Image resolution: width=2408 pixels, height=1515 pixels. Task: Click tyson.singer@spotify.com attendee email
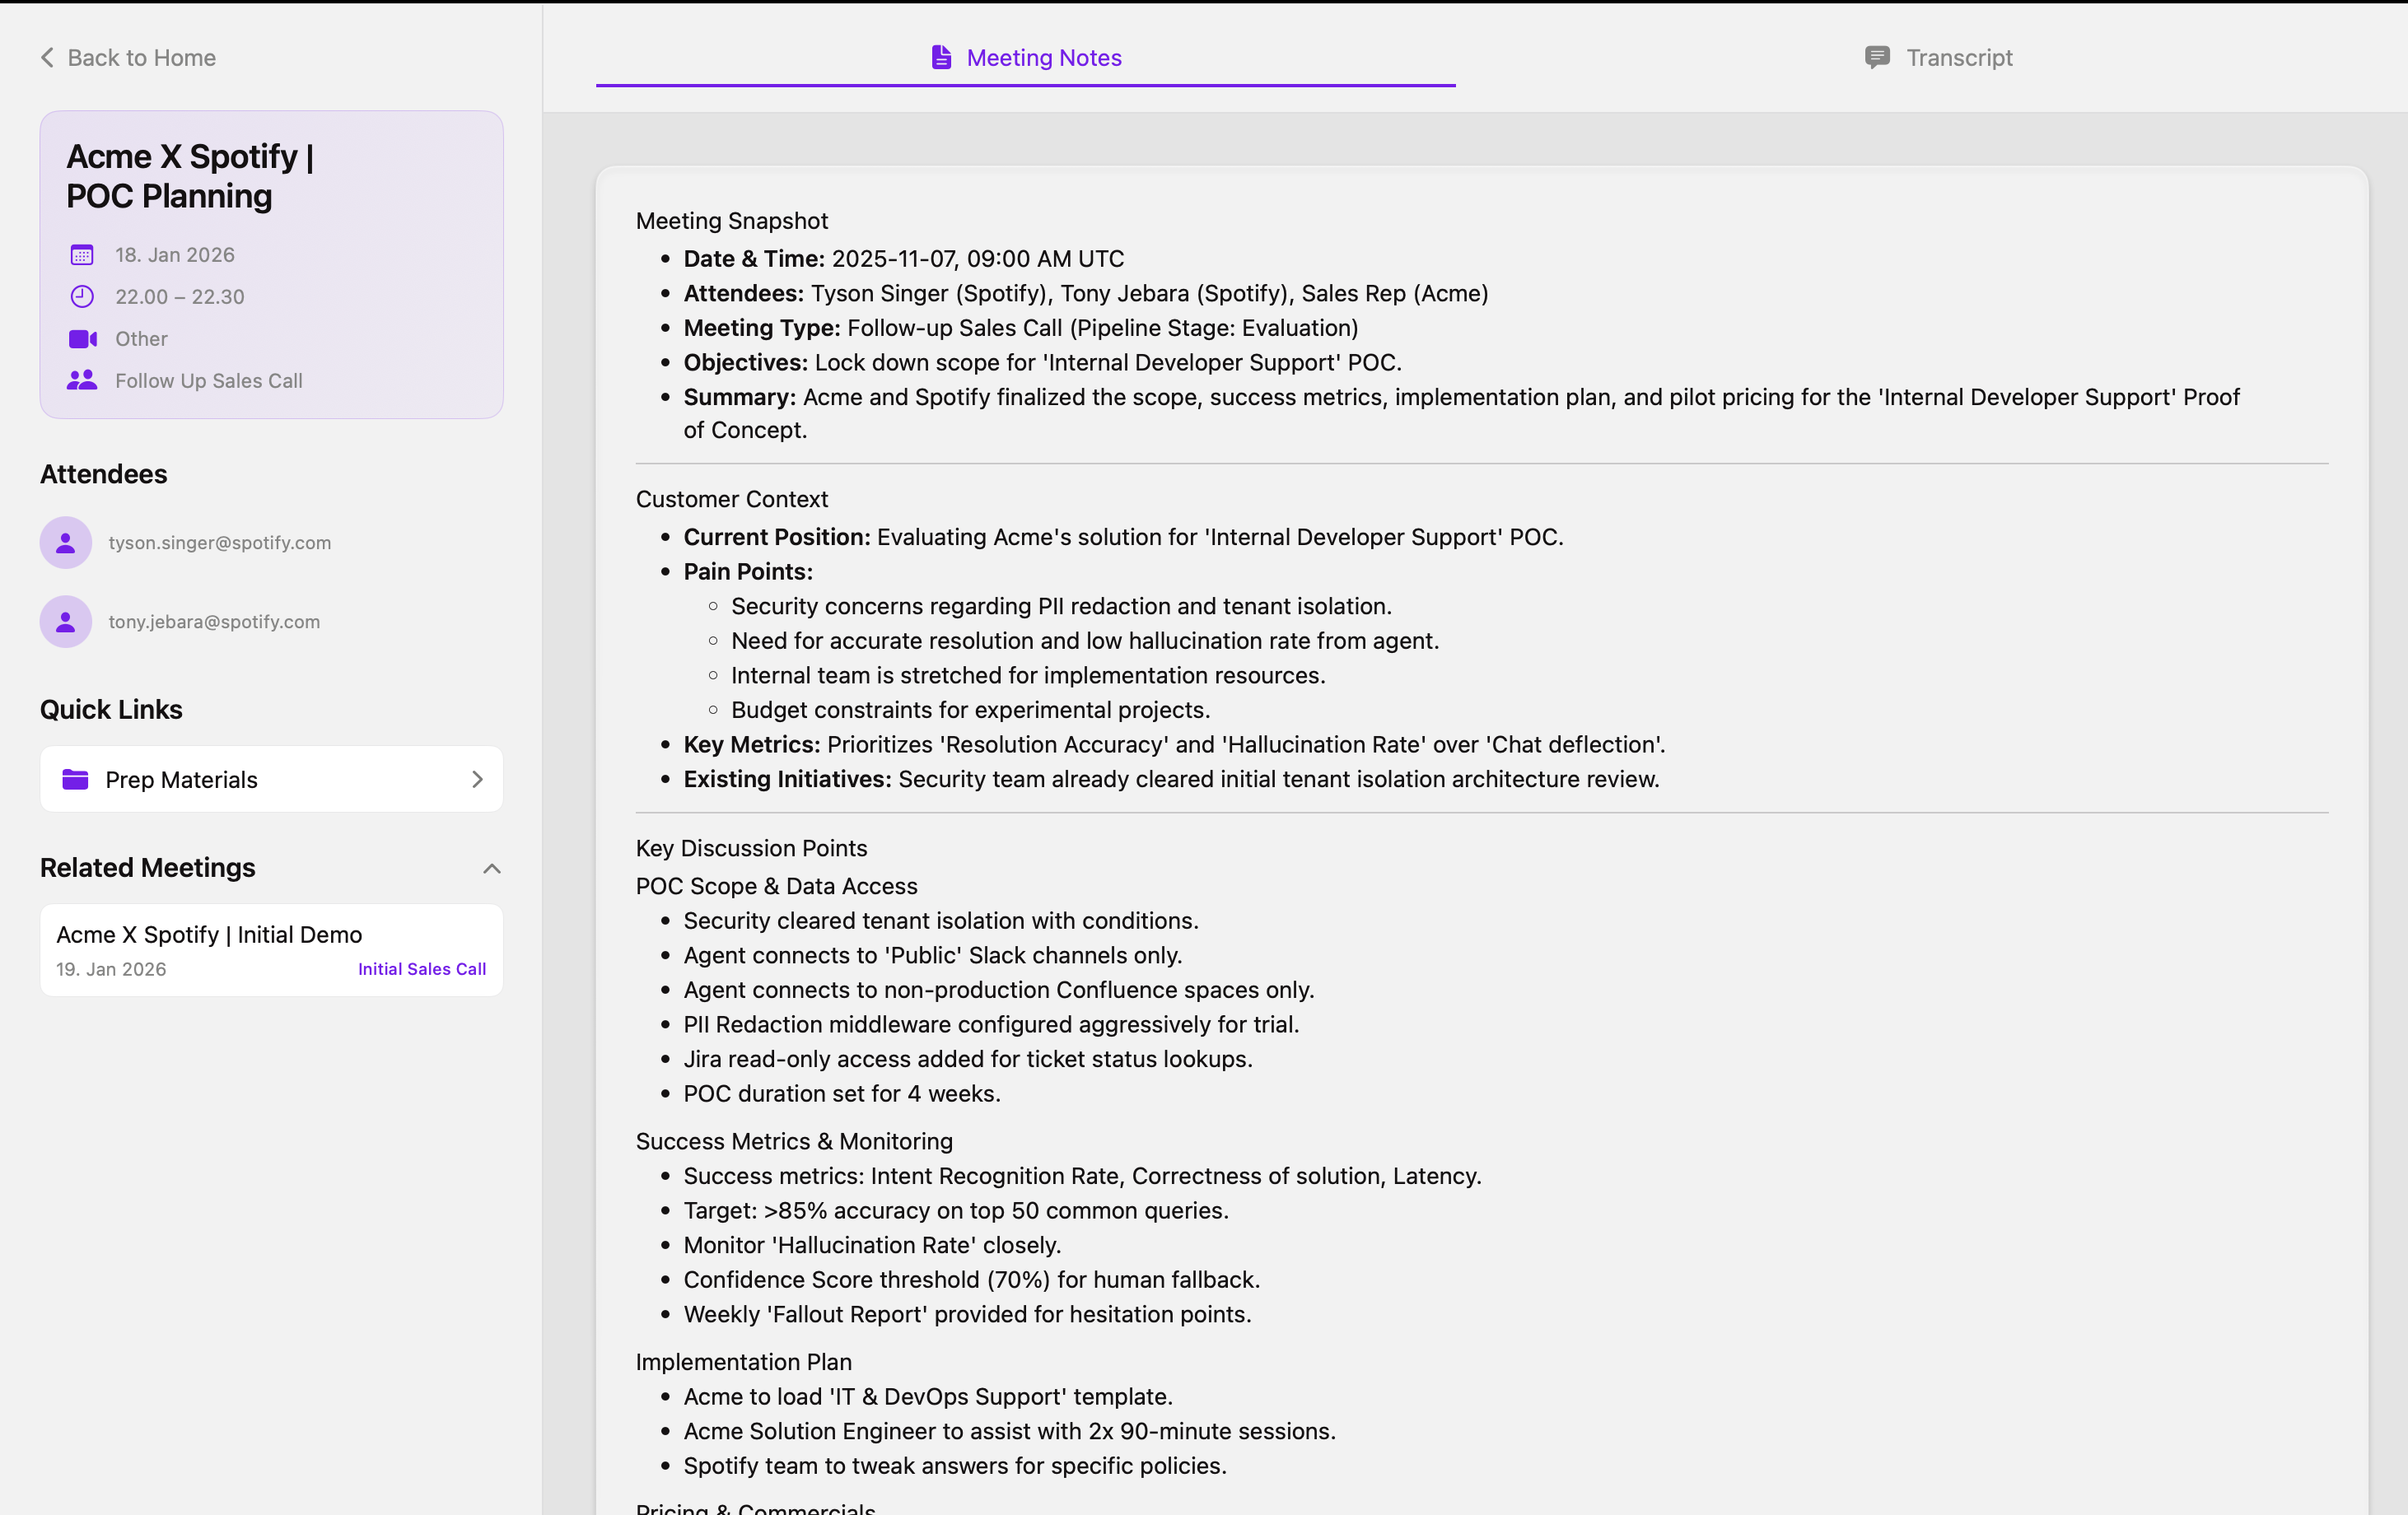(219, 543)
